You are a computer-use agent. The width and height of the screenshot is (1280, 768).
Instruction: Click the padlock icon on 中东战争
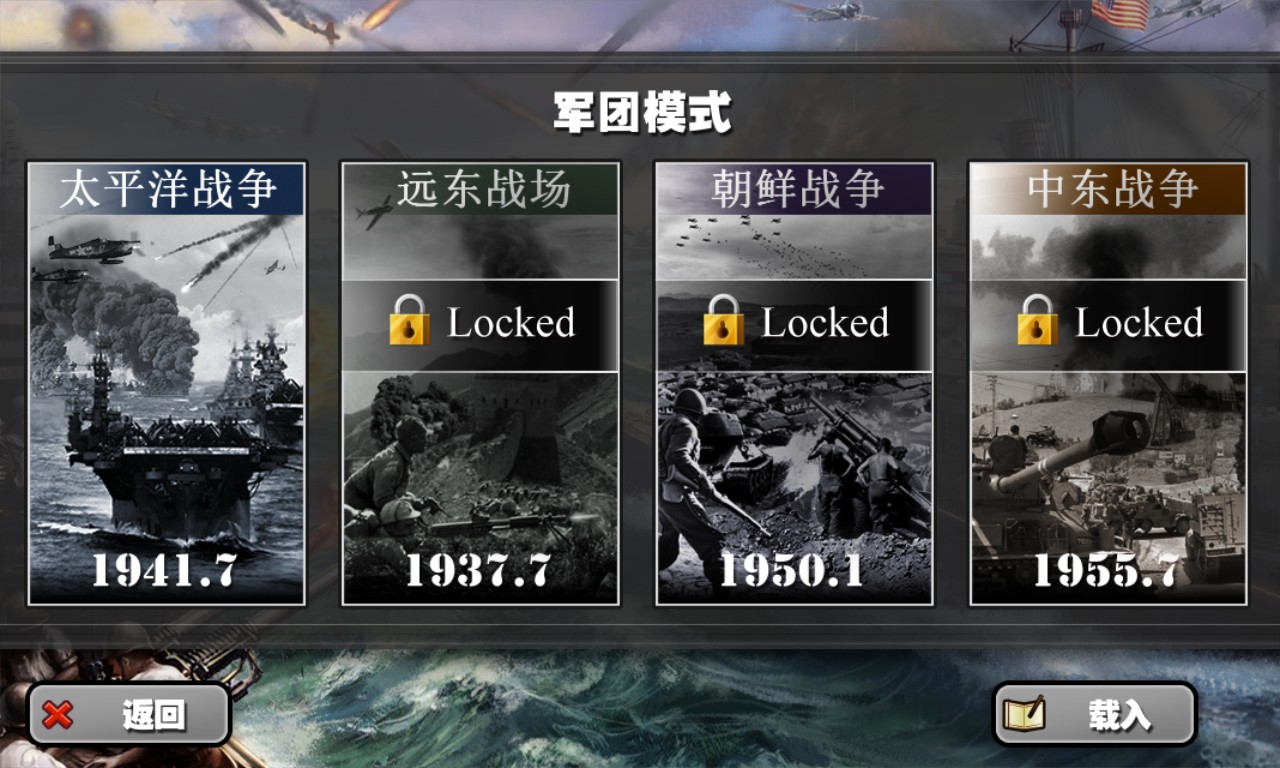point(1037,320)
